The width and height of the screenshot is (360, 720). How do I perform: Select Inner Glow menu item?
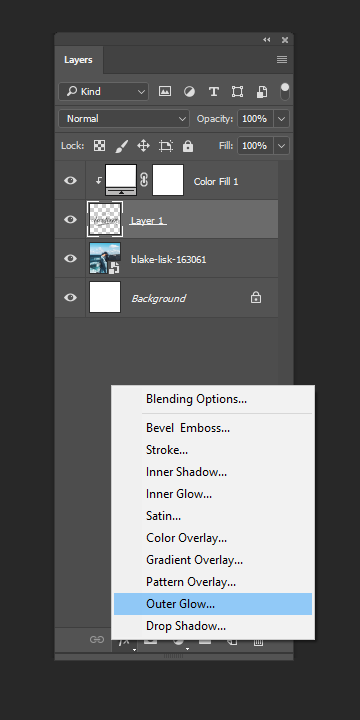[x=213, y=494]
